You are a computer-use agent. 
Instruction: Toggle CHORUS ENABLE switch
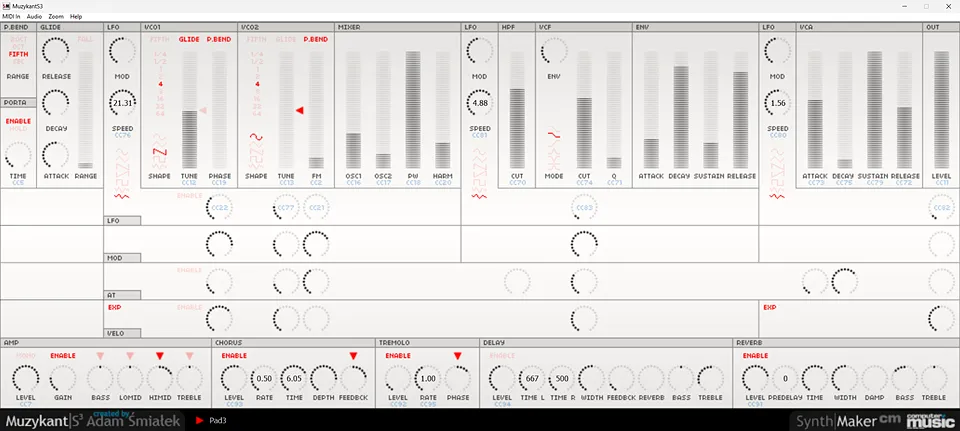coord(234,356)
